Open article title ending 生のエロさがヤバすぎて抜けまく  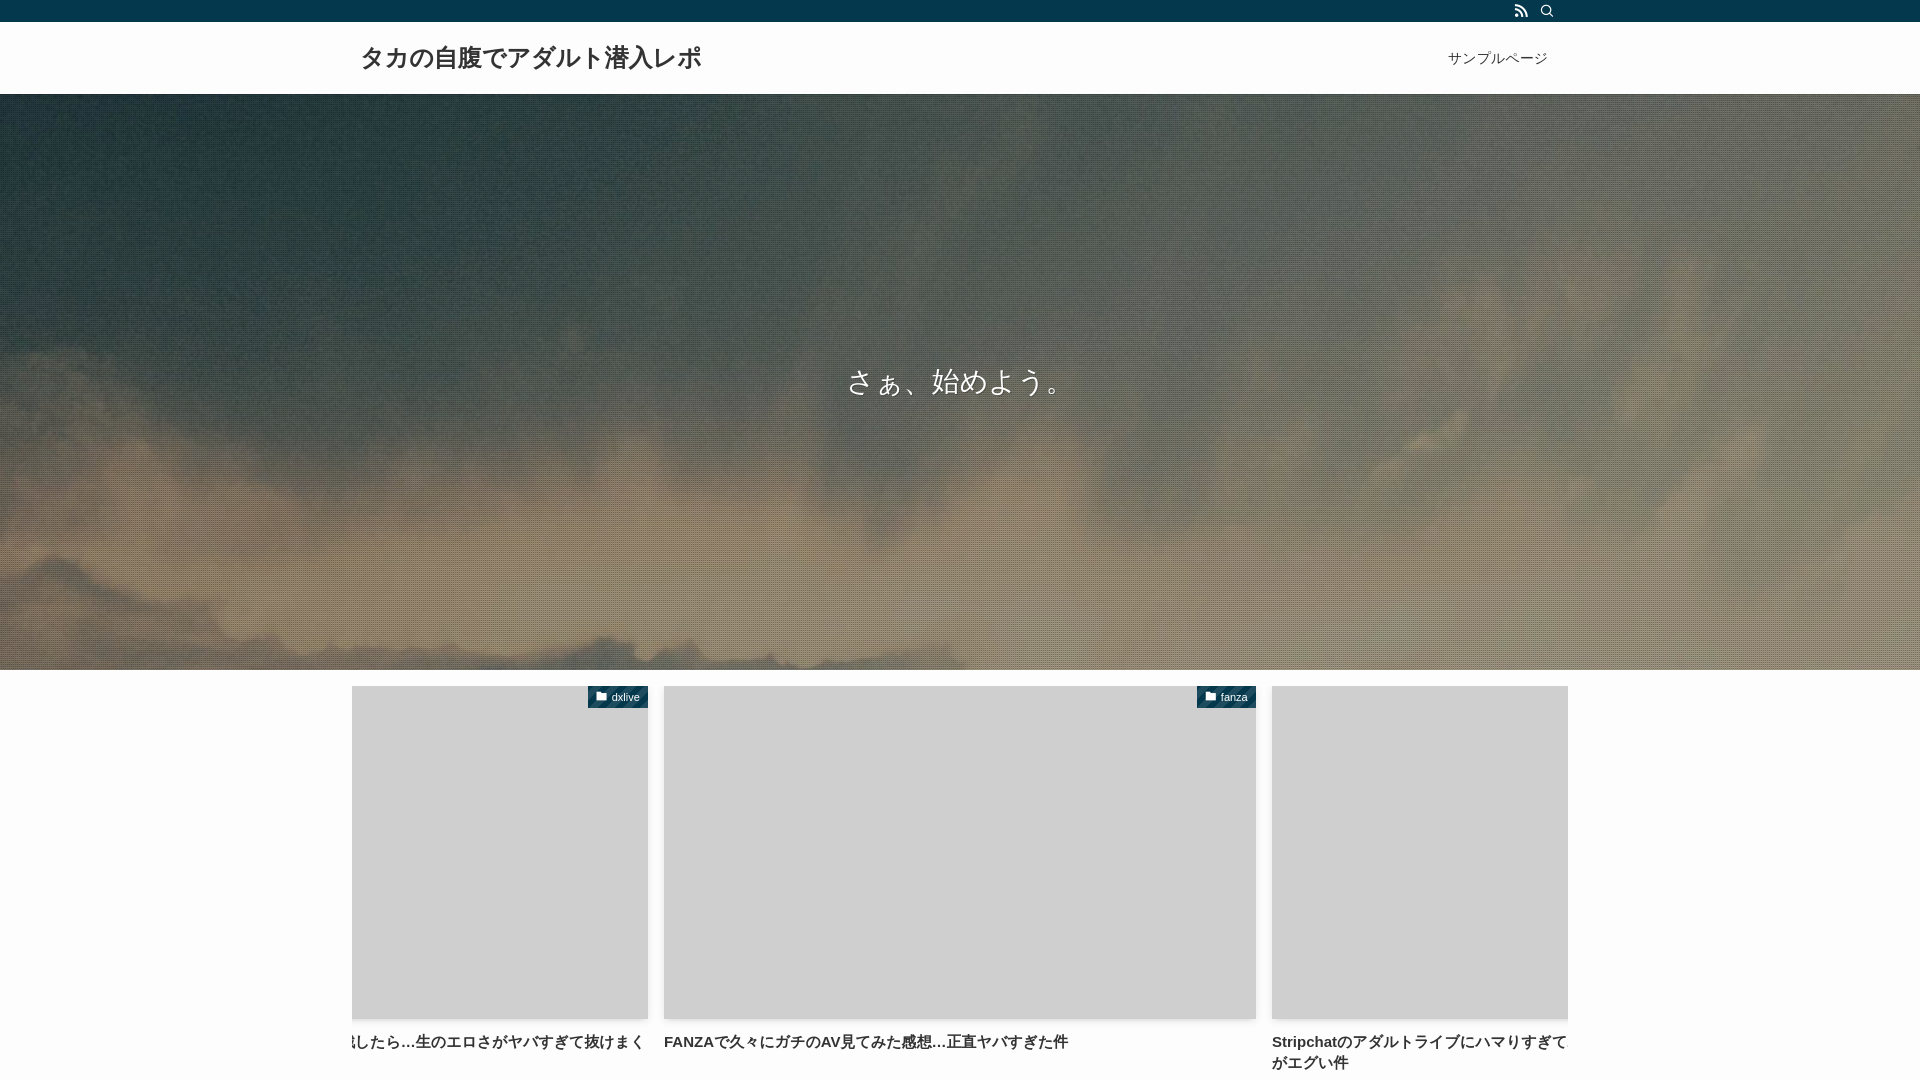pyautogui.click(x=499, y=1042)
